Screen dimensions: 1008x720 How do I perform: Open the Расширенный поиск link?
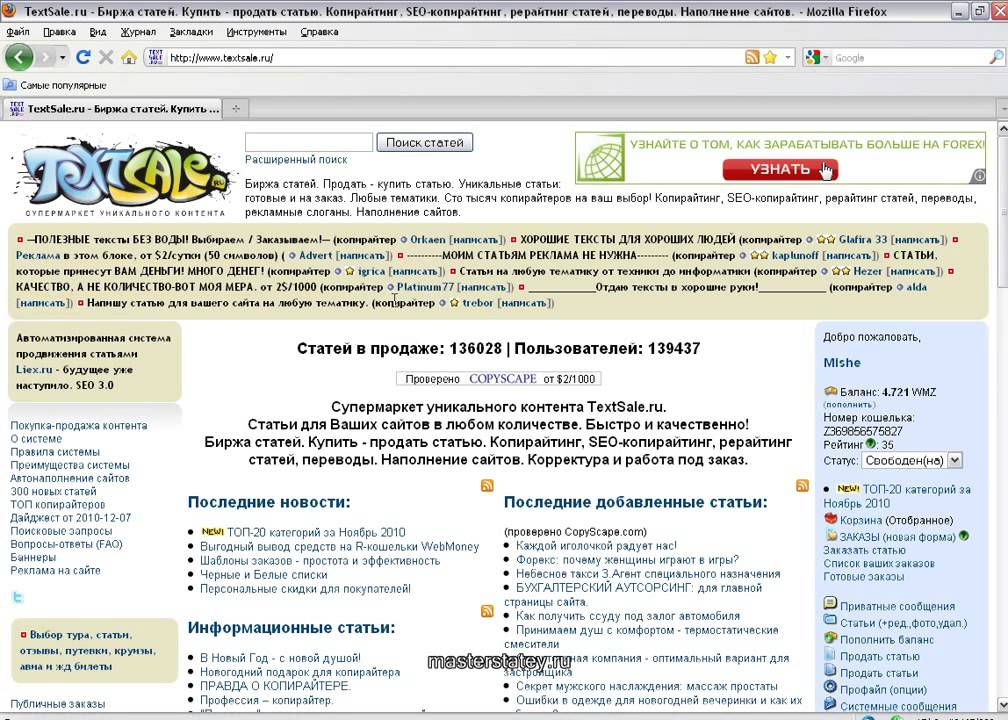click(296, 159)
